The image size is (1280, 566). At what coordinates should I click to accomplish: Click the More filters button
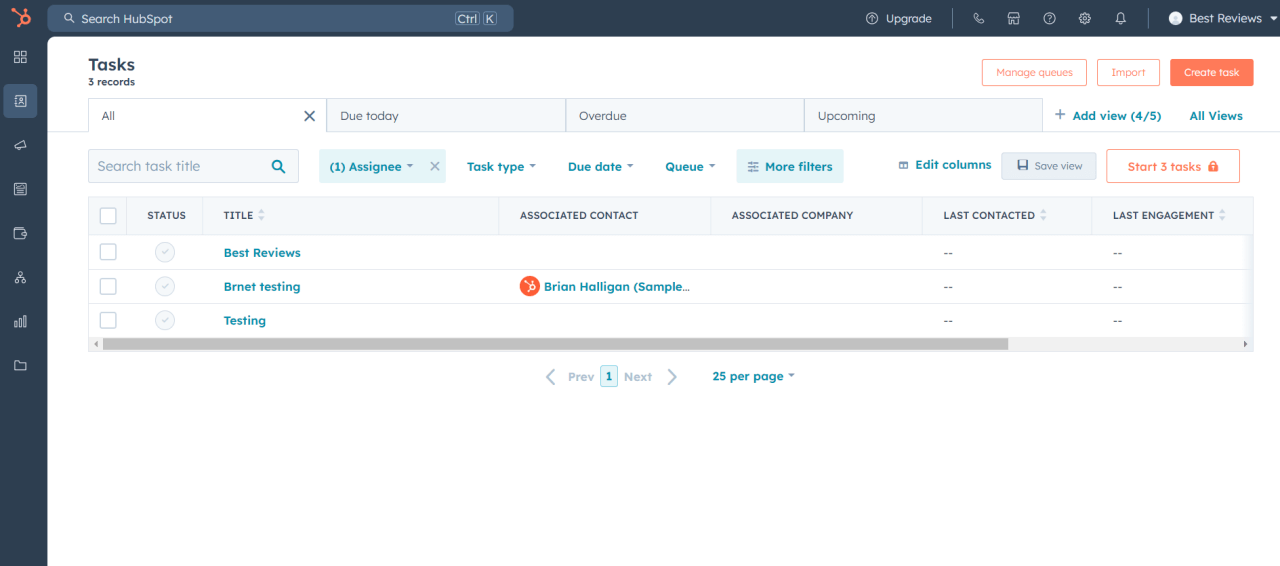790,167
